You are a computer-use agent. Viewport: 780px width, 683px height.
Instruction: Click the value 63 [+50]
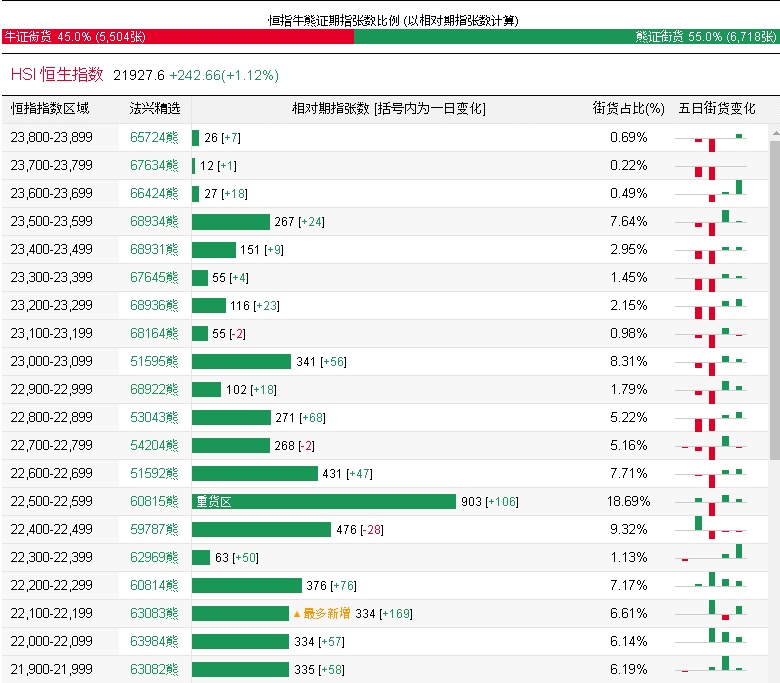pos(236,558)
